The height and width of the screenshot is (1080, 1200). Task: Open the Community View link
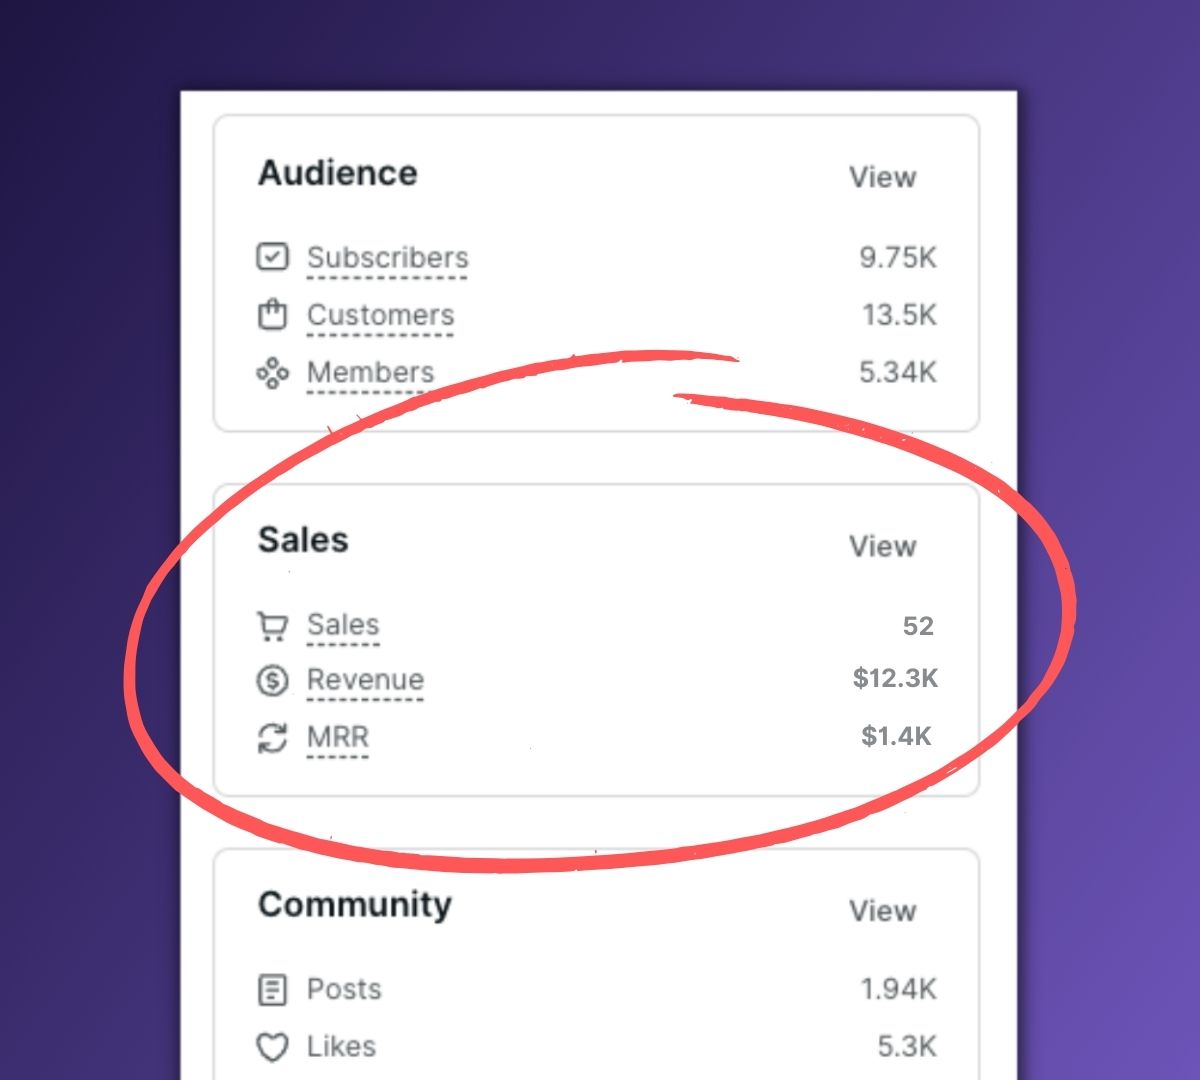[882, 911]
